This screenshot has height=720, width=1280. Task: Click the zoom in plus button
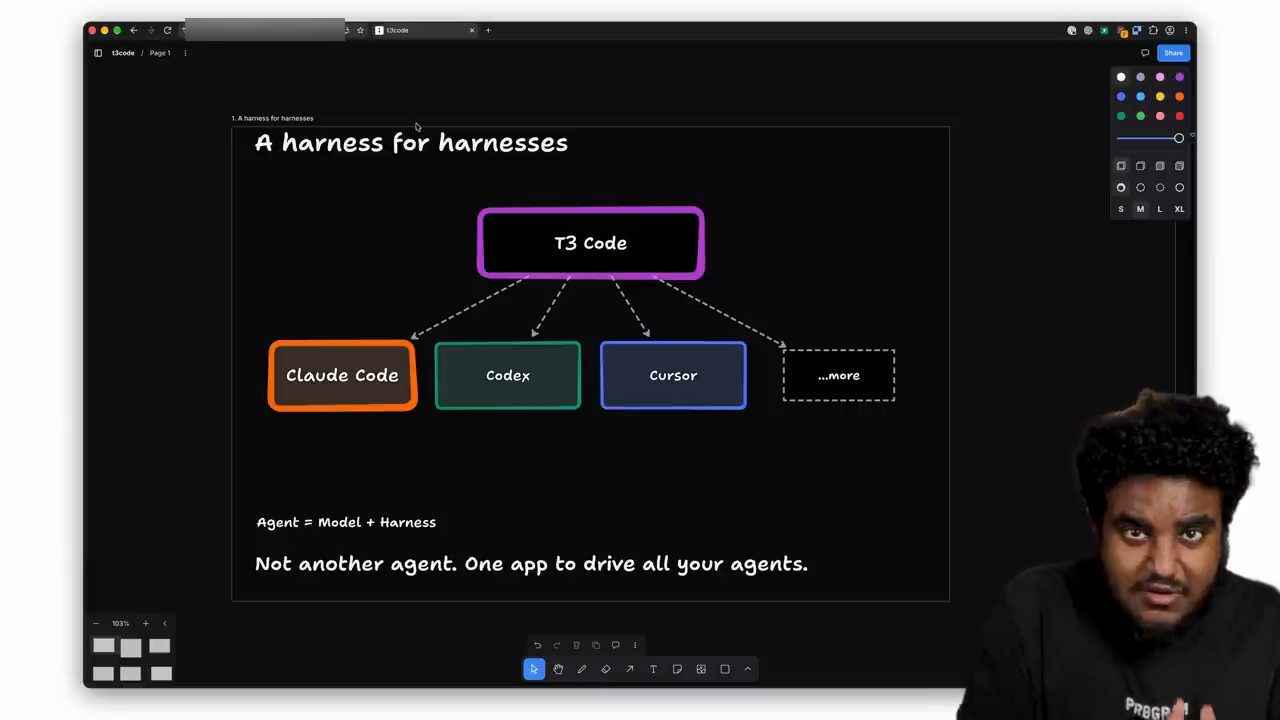(x=145, y=623)
